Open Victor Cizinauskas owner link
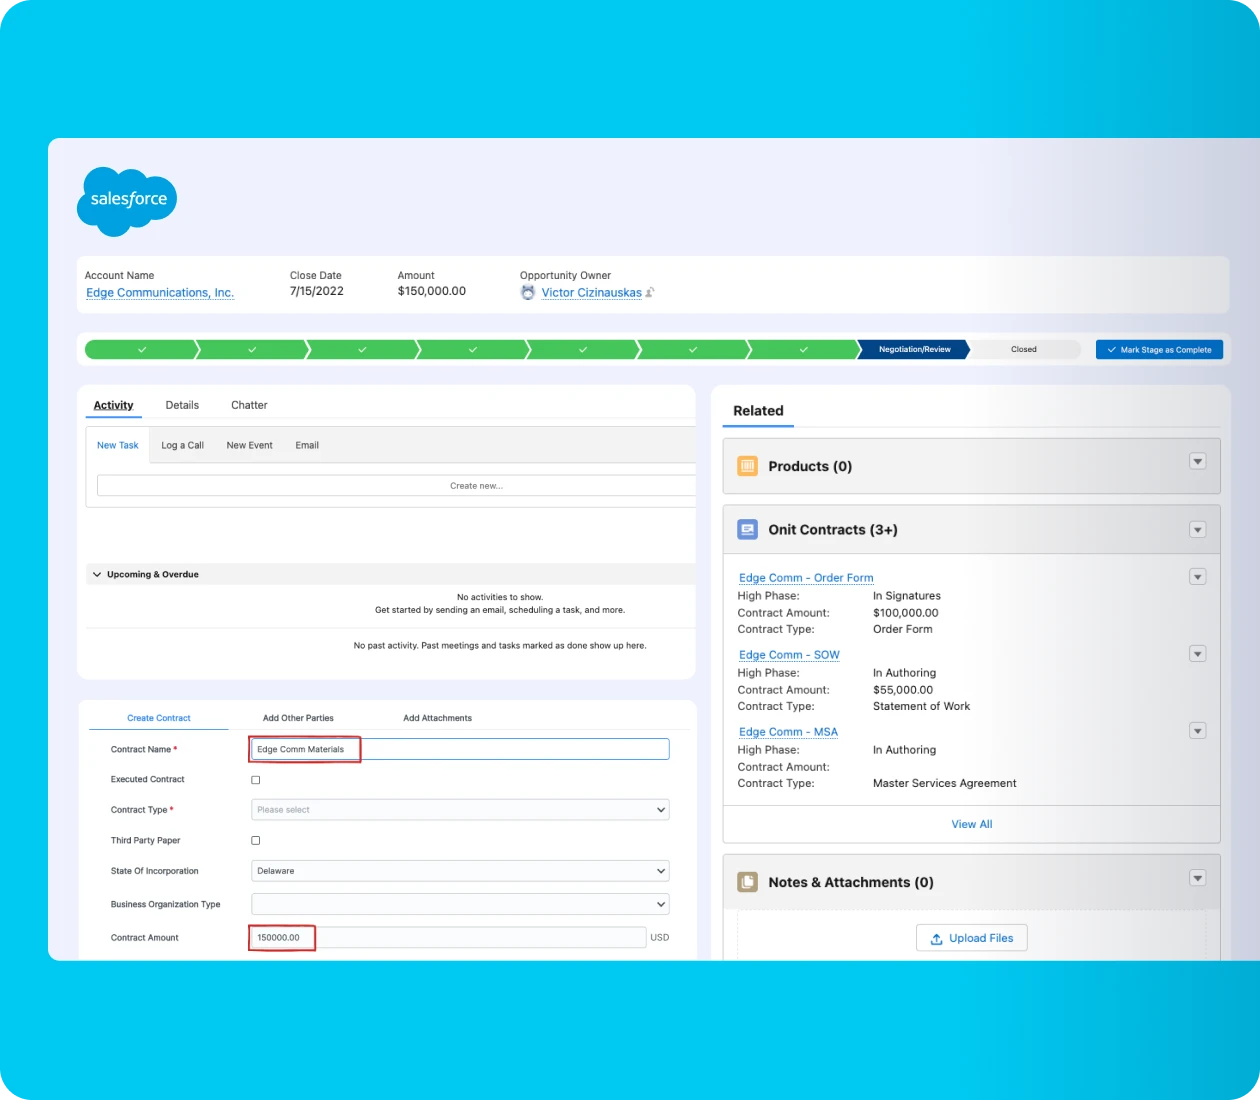Viewport: 1260px width, 1100px height. tap(591, 293)
